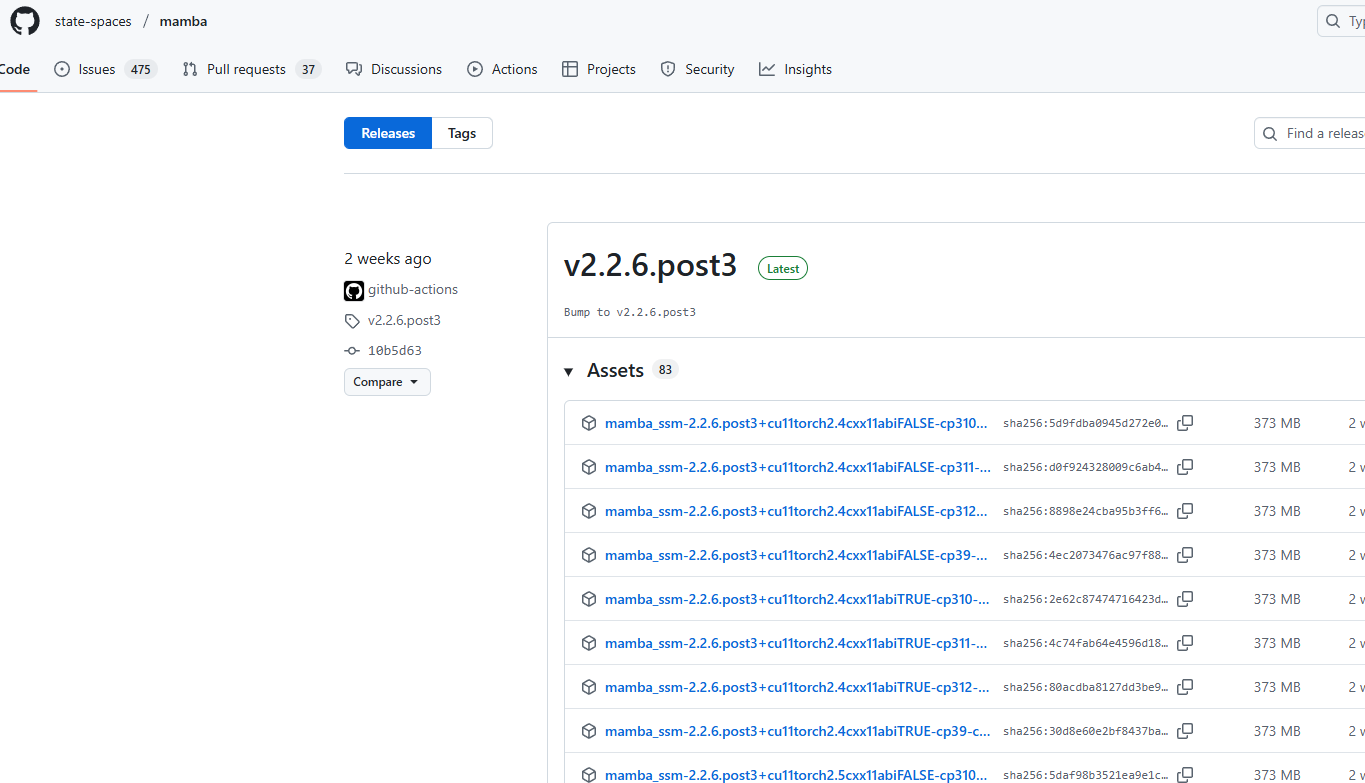
Task: Download torch2.4 abiFALSE cp312 wheel
Action: tap(798, 511)
